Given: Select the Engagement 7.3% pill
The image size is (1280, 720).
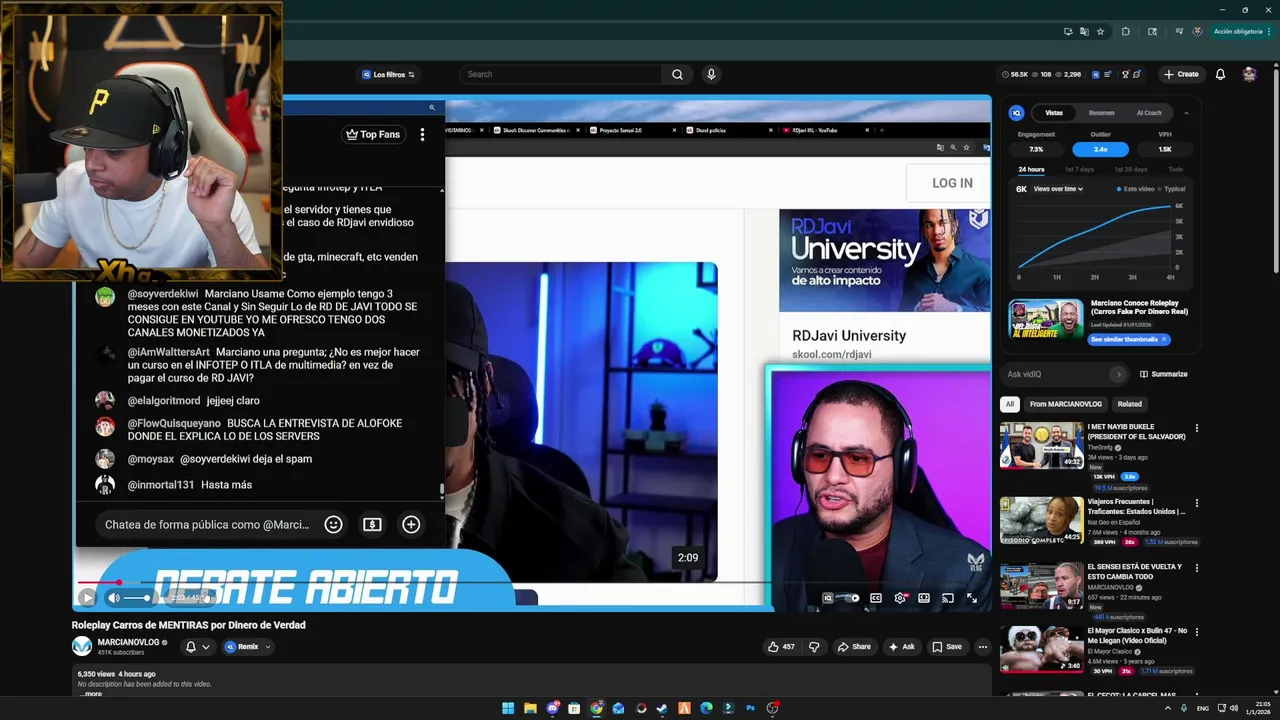Looking at the screenshot, I should point(1036,149).
